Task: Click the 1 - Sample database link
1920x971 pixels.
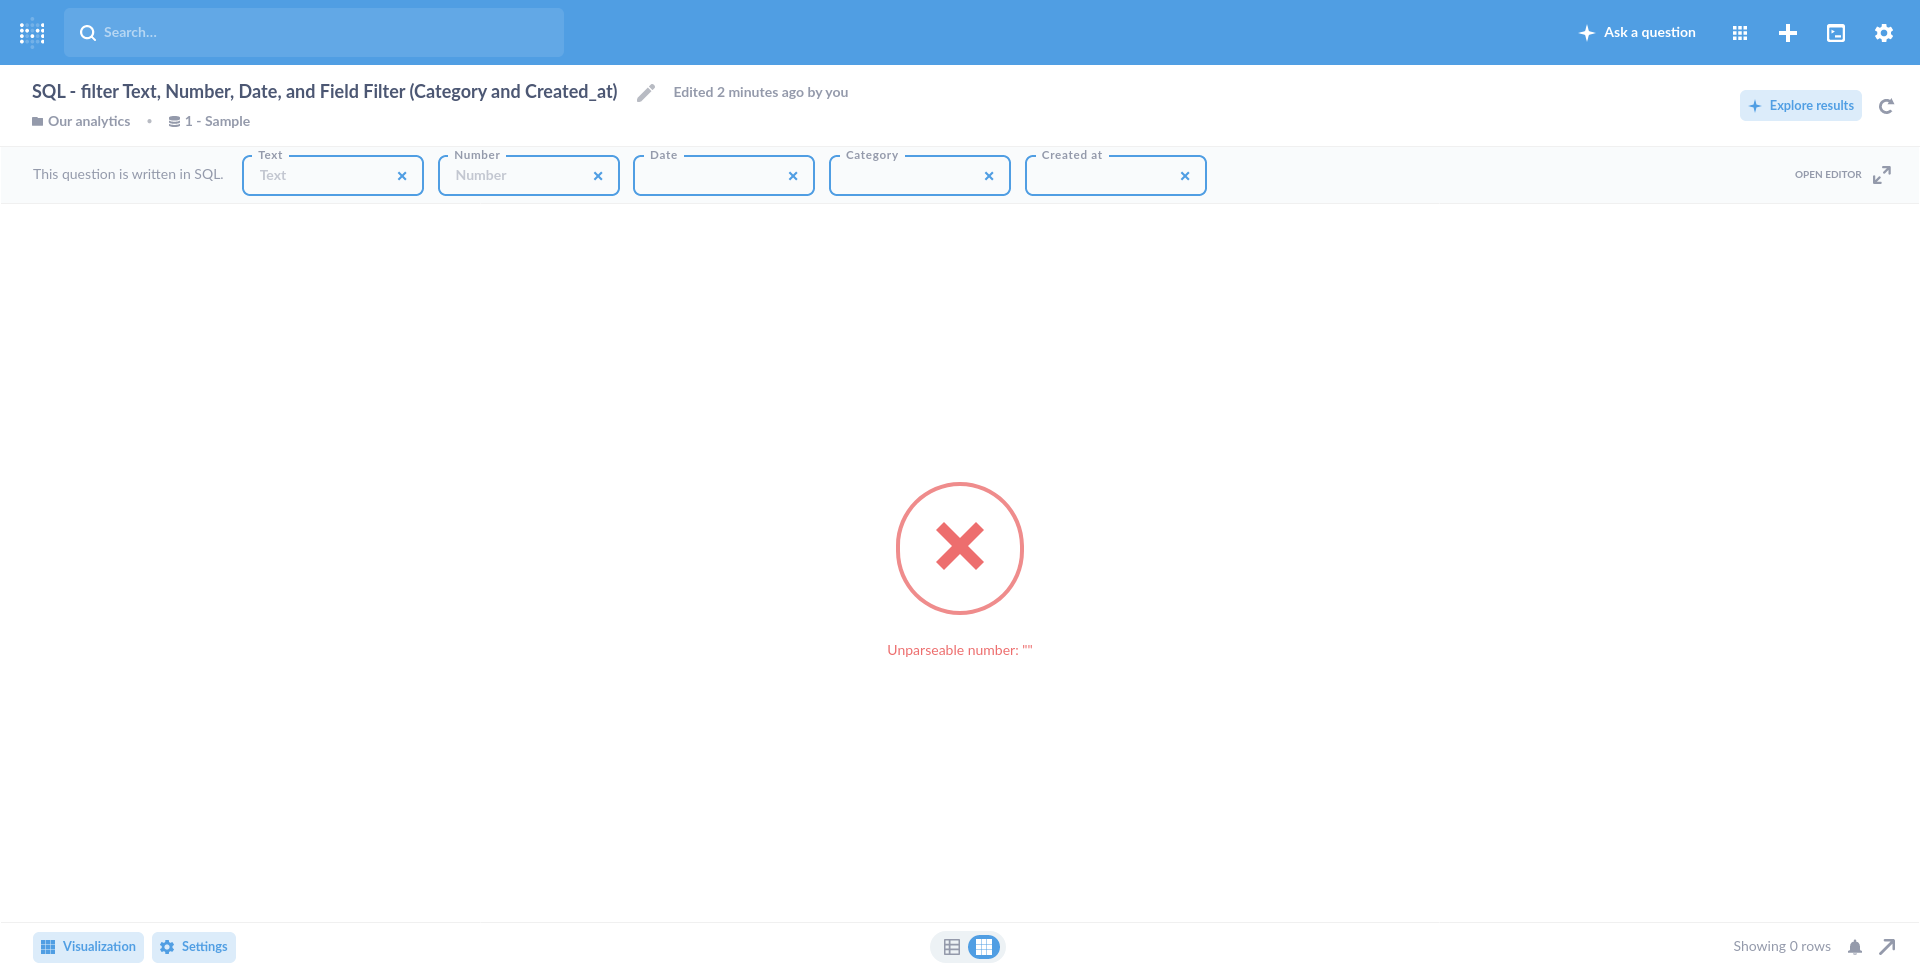Action: 209,121
